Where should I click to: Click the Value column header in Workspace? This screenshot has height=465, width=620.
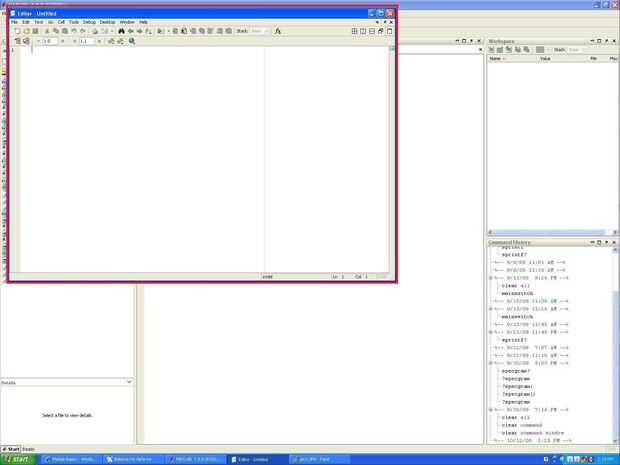click(x=563, y=59)
